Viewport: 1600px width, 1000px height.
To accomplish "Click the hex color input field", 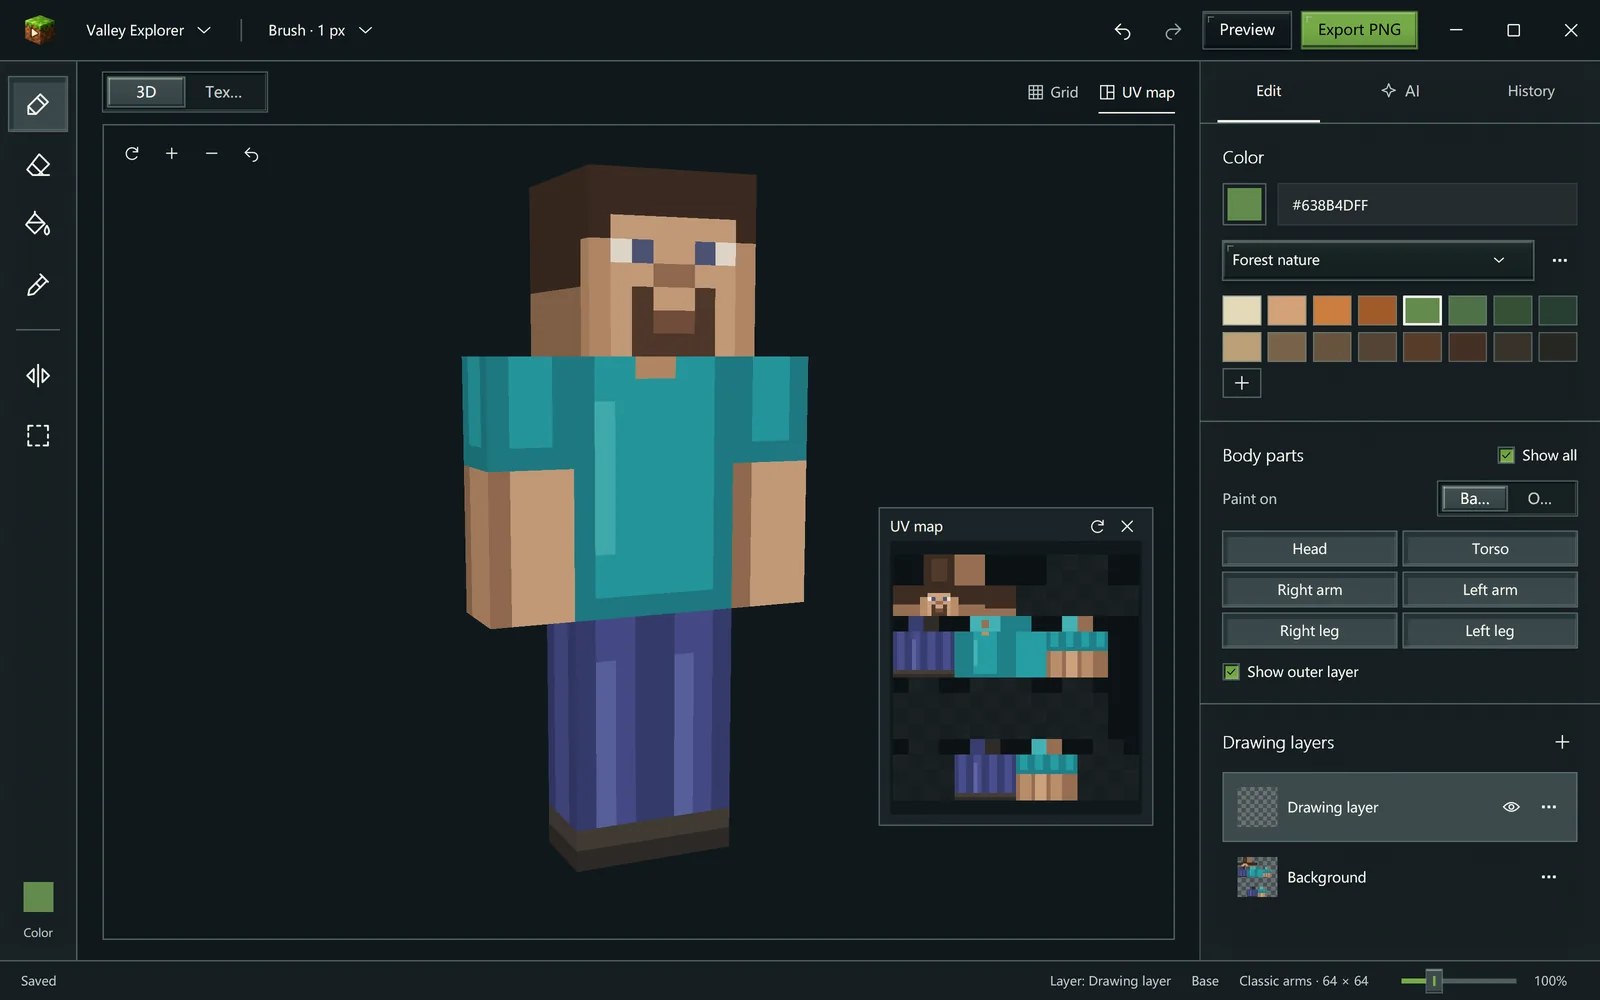I will coord(1427,205).
